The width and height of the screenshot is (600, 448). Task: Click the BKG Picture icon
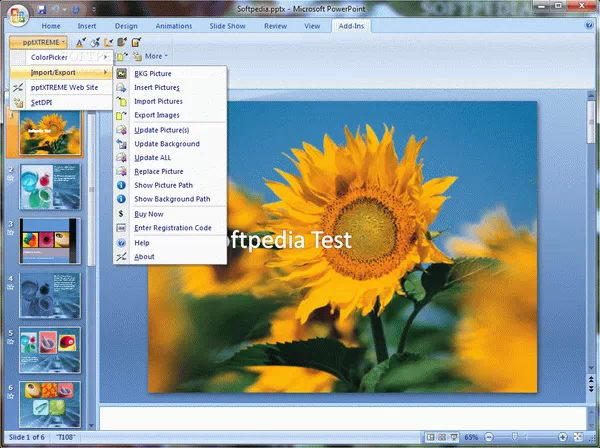tap(121, 73)
